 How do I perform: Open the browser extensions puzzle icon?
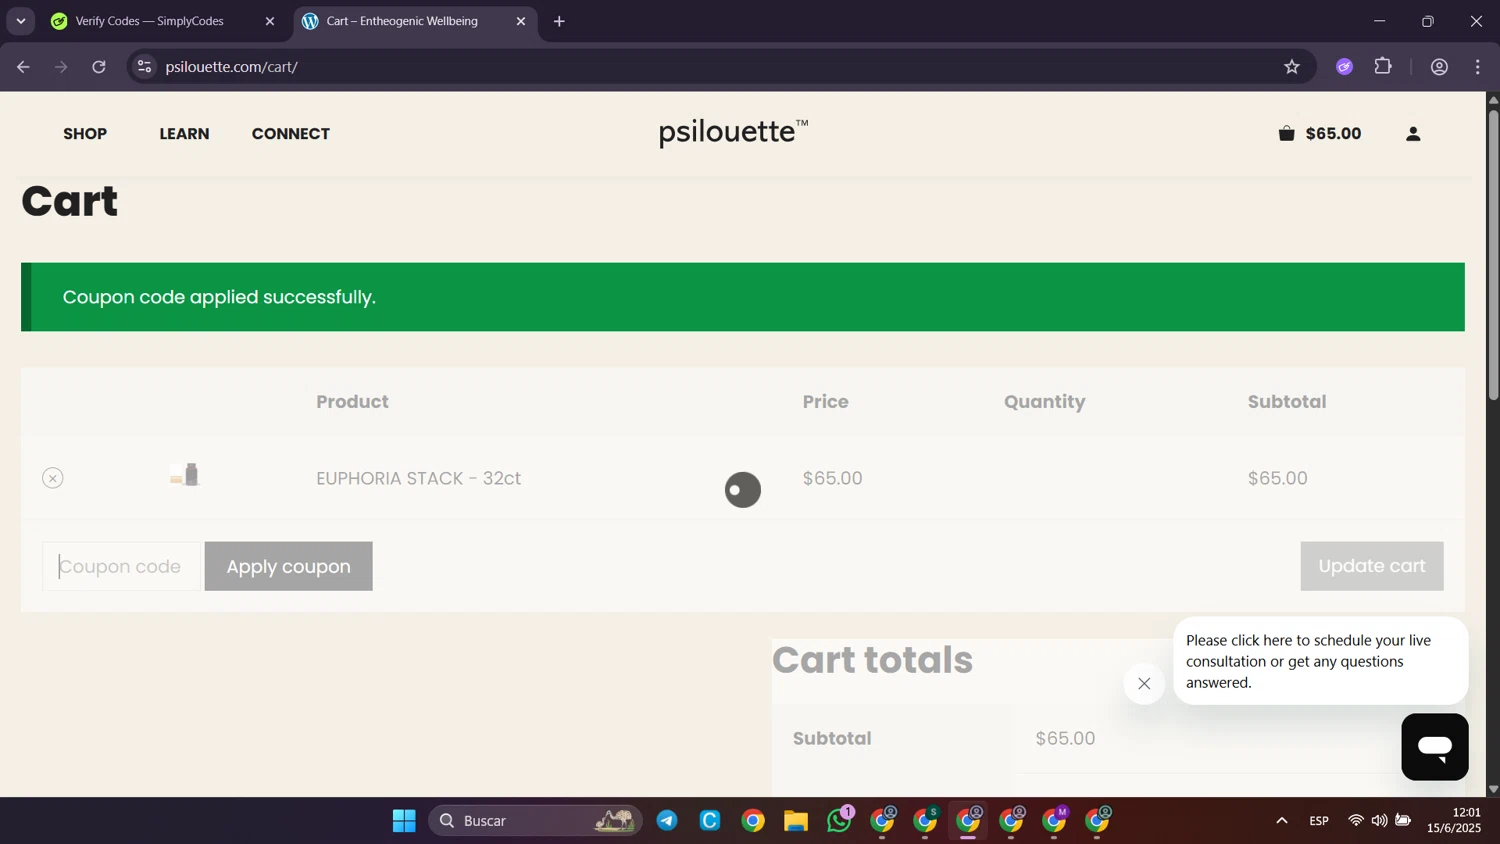[x=1383, y=67]
